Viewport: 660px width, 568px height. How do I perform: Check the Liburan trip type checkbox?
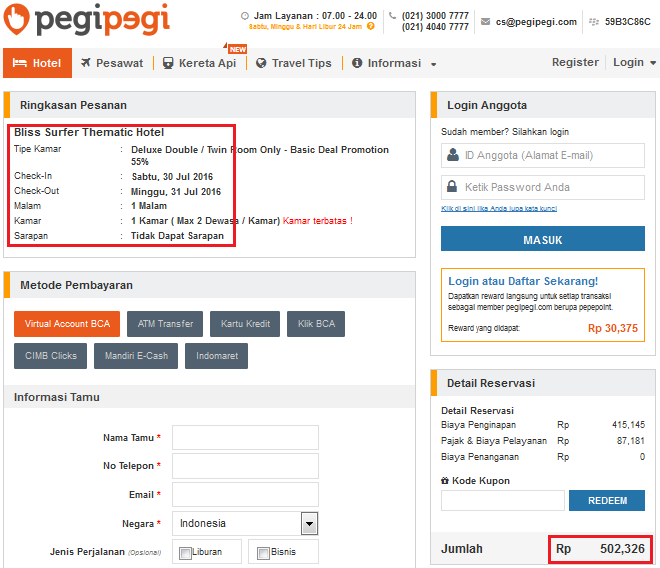[x=185, y=553]
